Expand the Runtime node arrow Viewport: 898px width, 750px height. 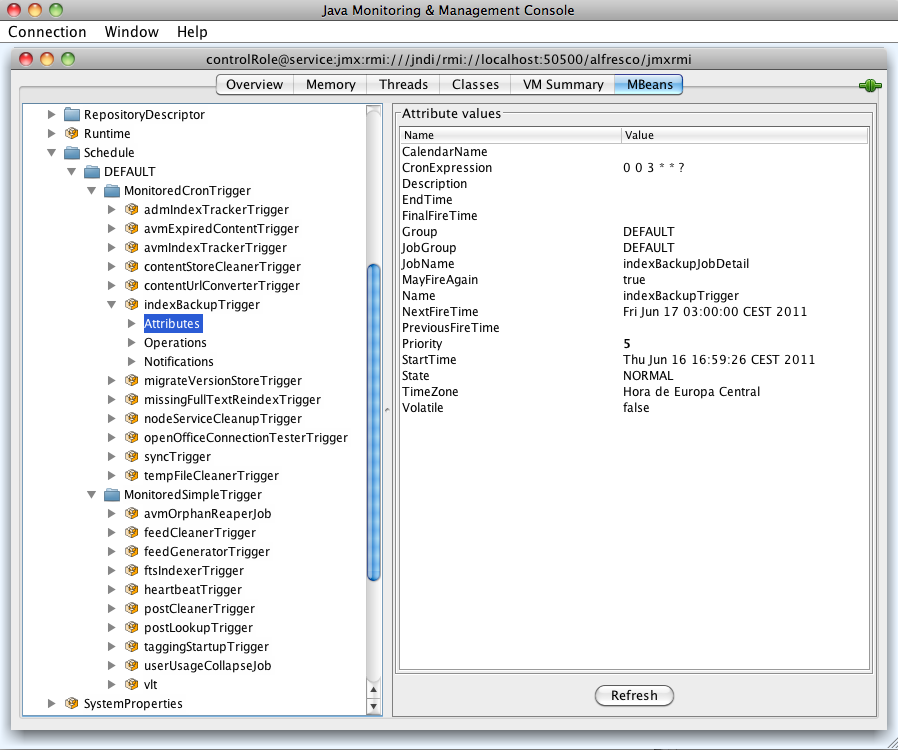point(52,133)
